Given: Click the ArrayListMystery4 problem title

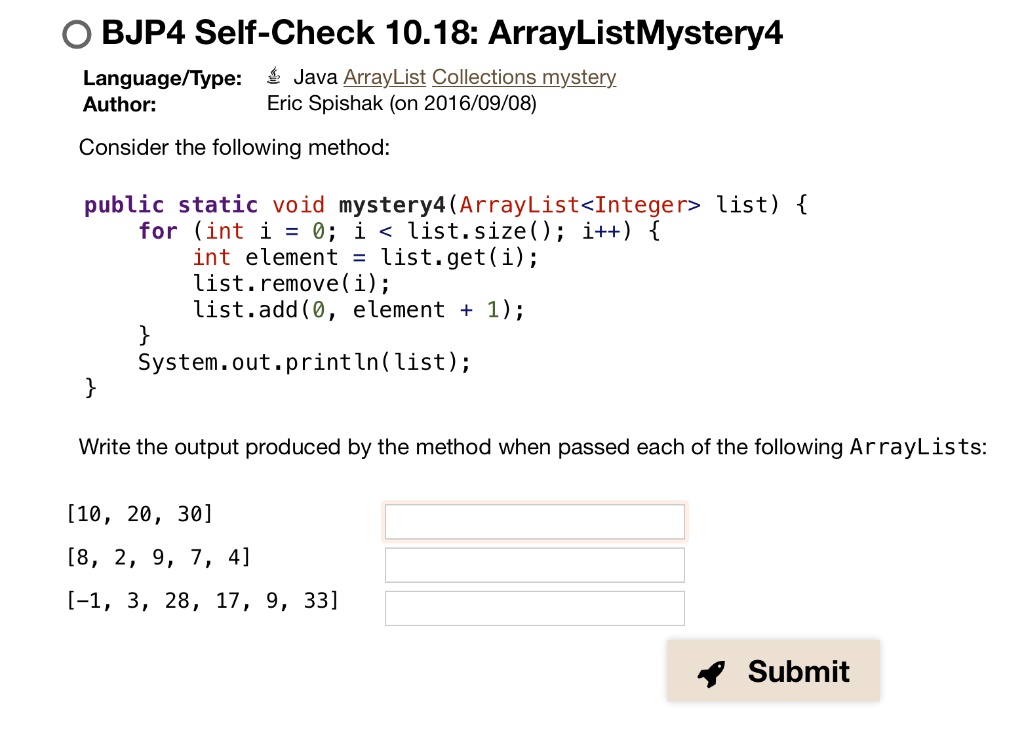Looking at the screenshot, I should (442, 34).
